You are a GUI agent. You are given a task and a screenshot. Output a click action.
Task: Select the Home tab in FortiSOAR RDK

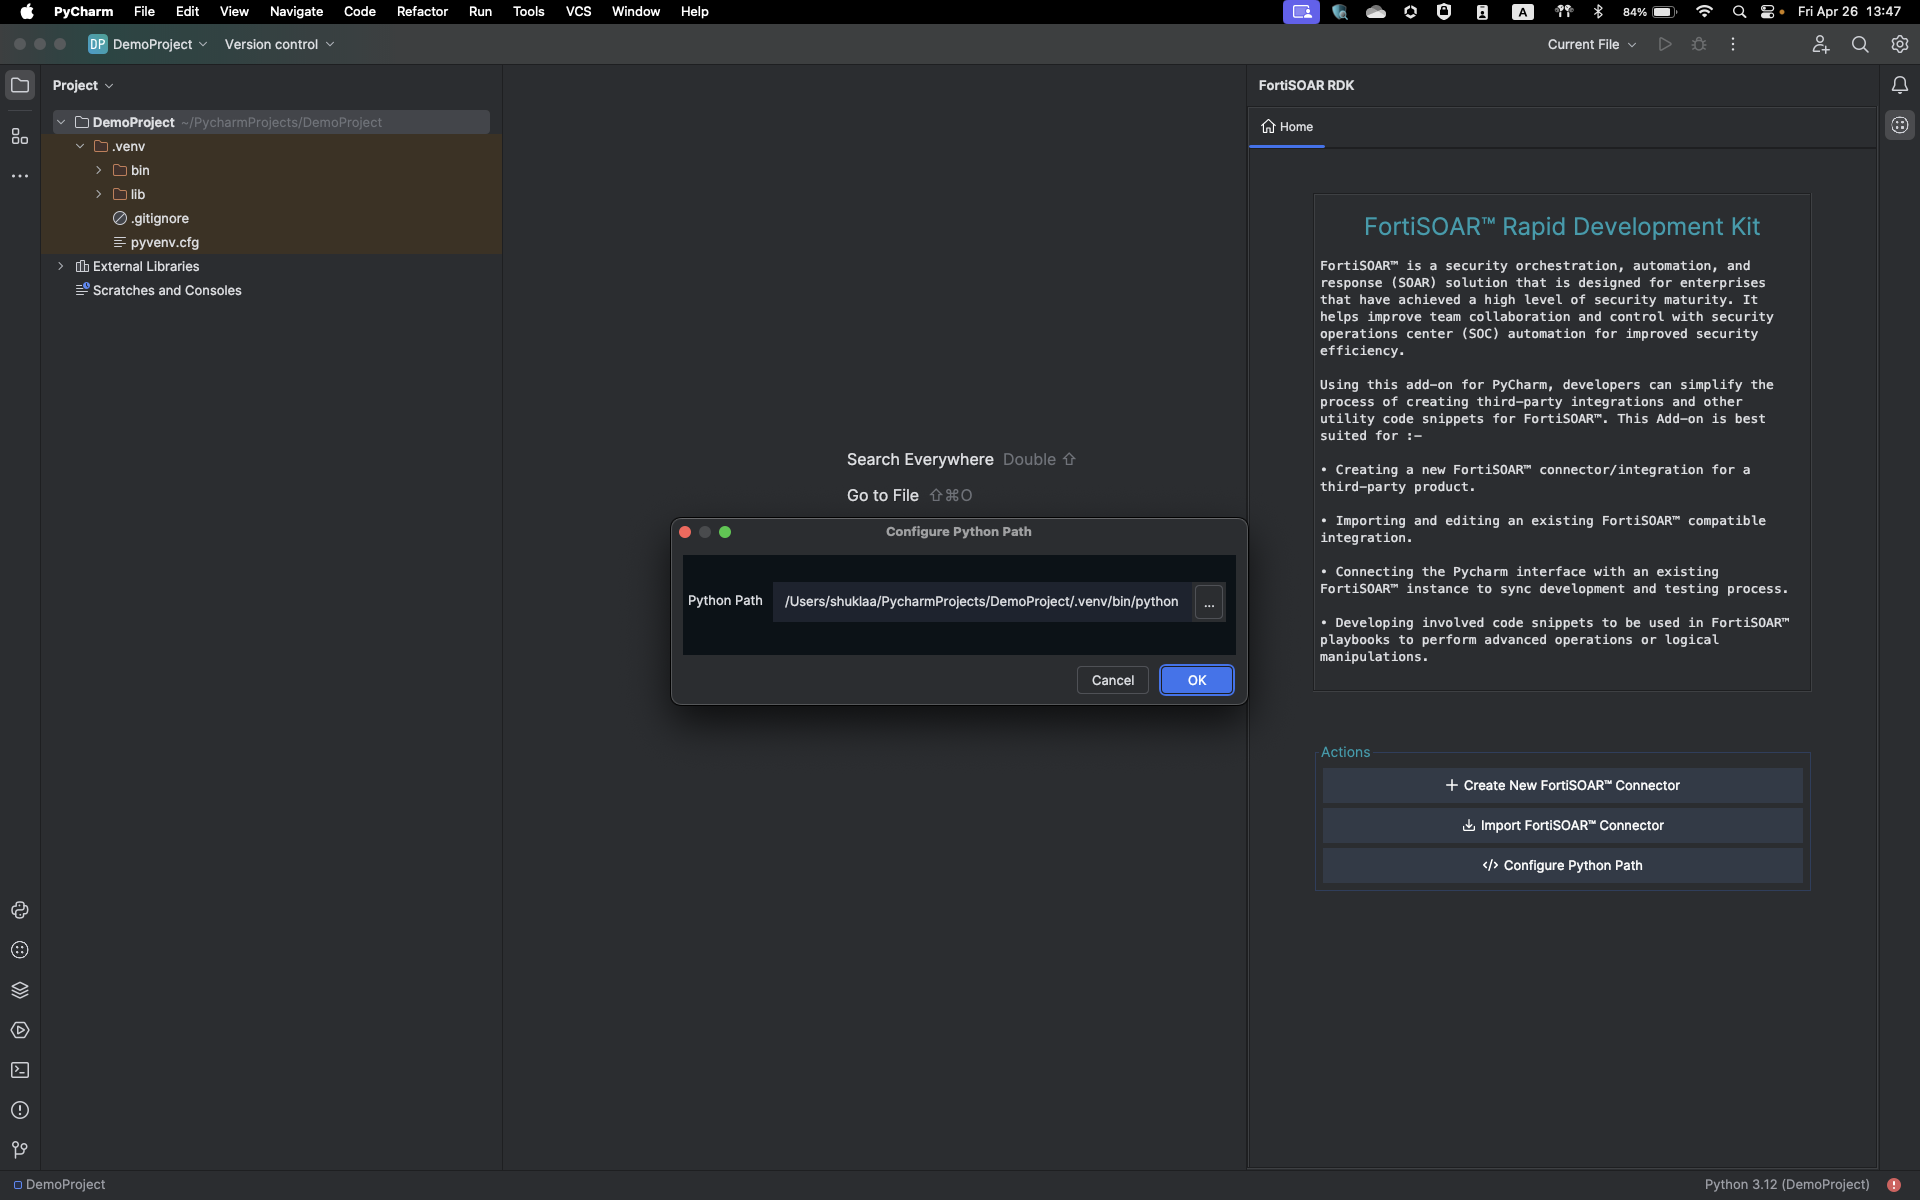1287,127
